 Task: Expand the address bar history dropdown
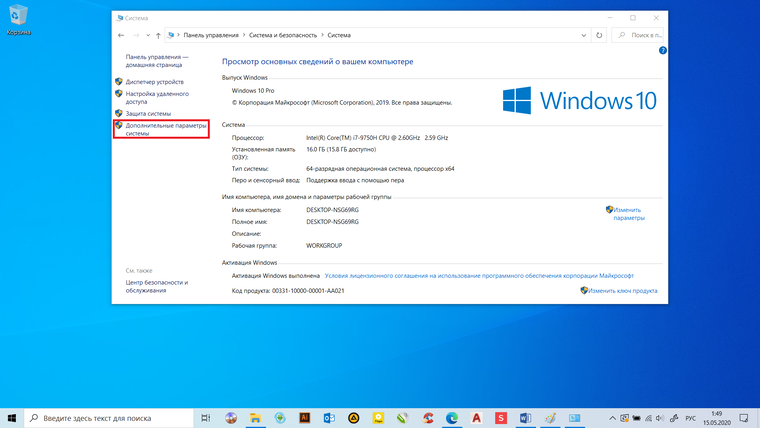pyautogui.click(x=584, y=35)
